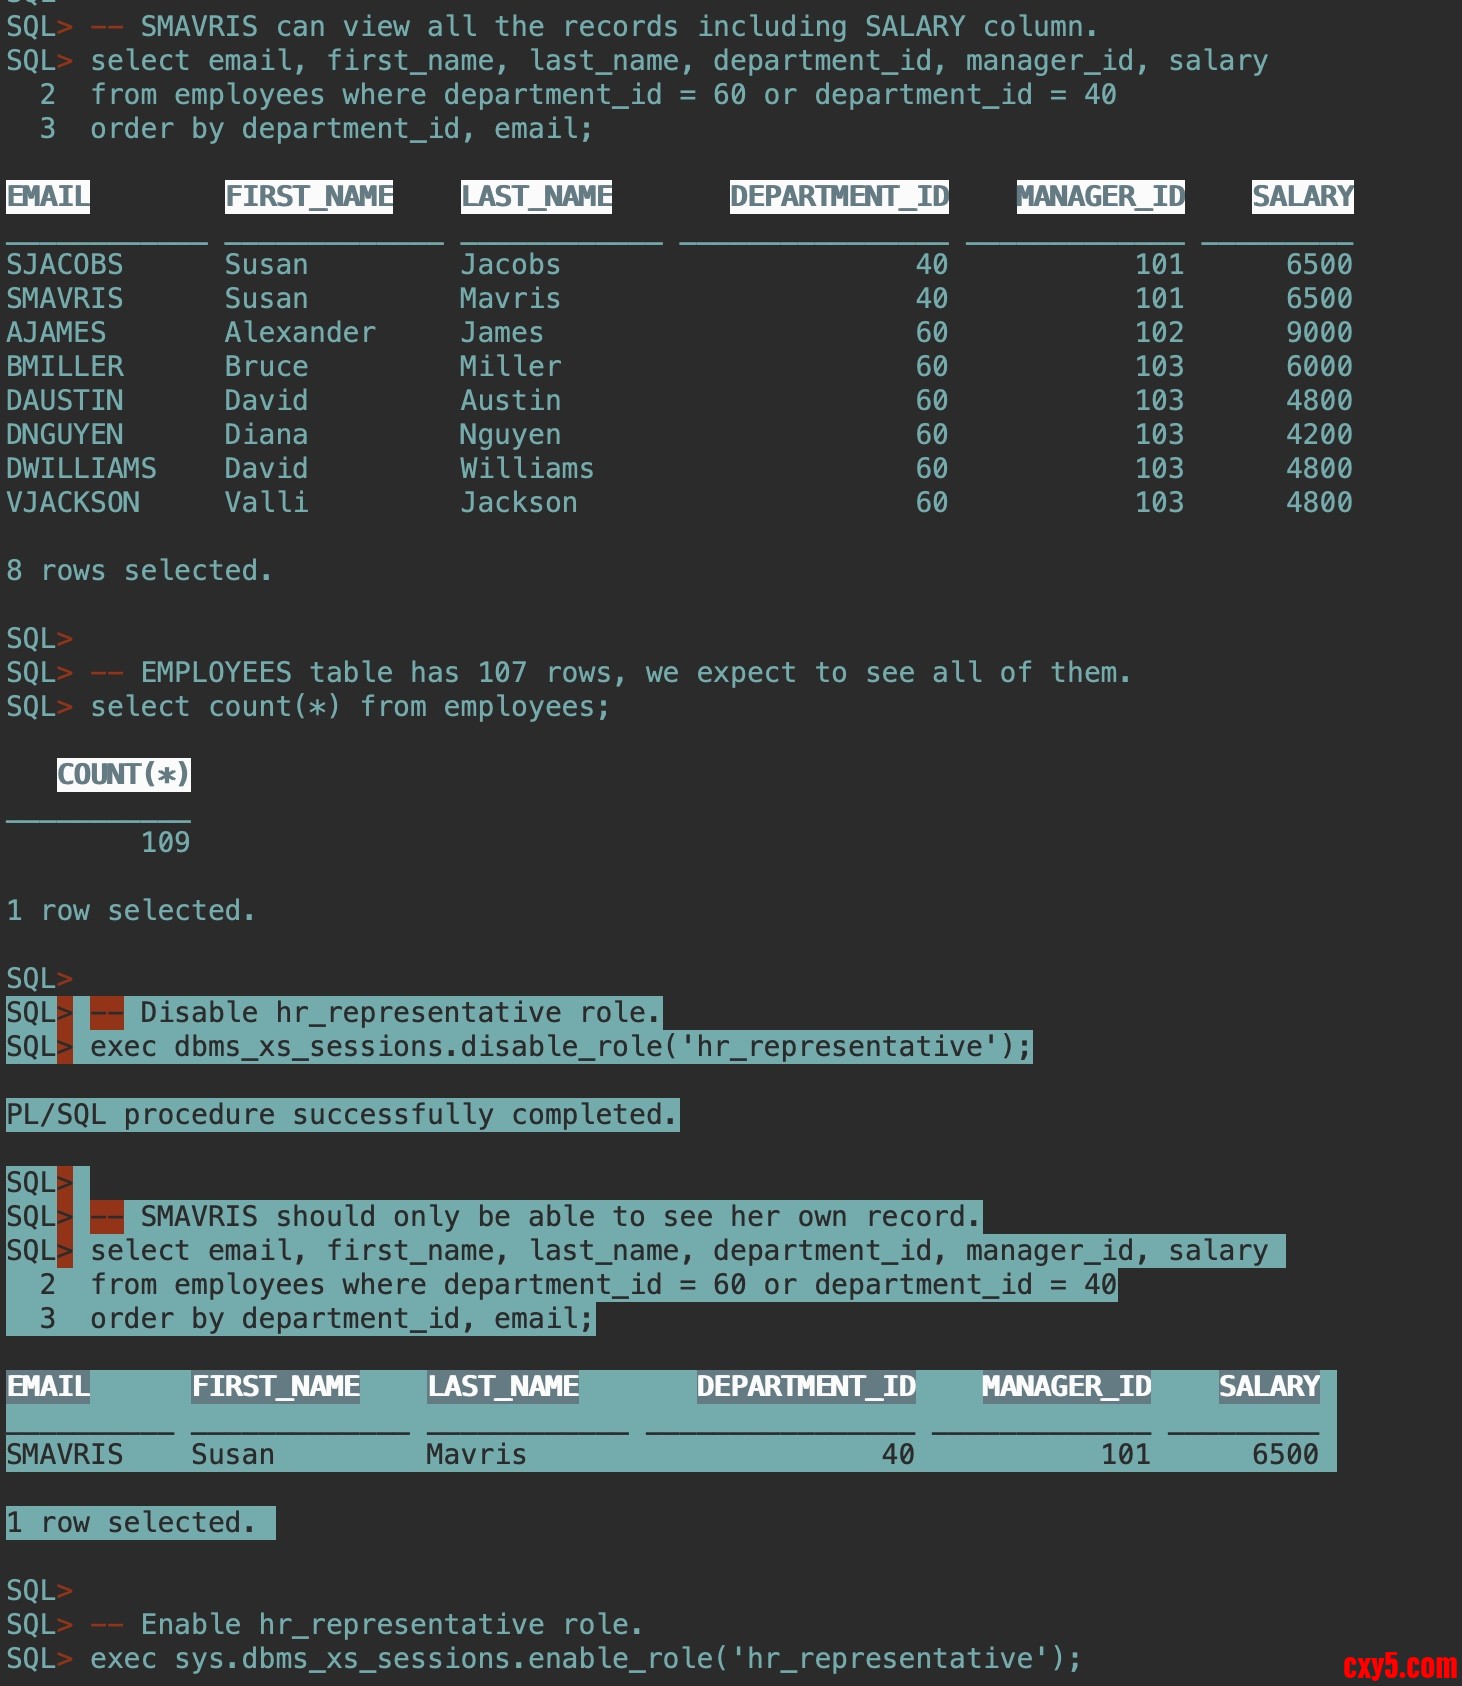The image size is (1462, 1686).
Task: Click DEPARTMENT_ID header in the upper table
Action: click(839, 197)
